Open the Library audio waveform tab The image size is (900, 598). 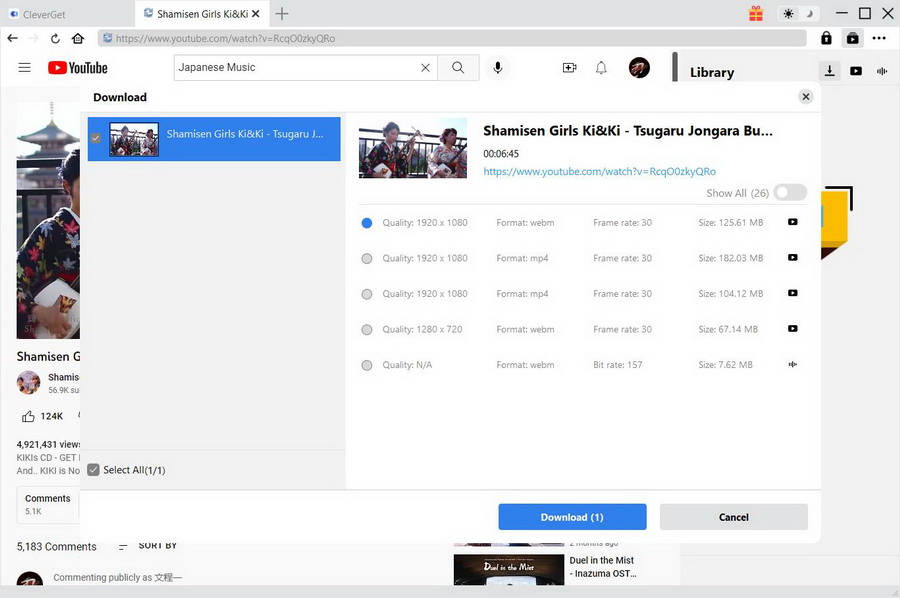point(882,71)
